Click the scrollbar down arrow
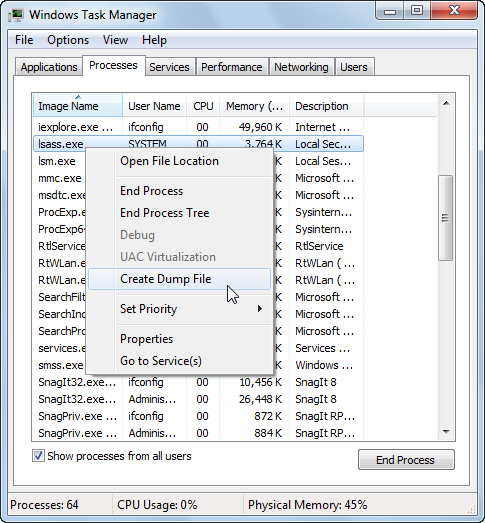 click(x=446, y=432)
